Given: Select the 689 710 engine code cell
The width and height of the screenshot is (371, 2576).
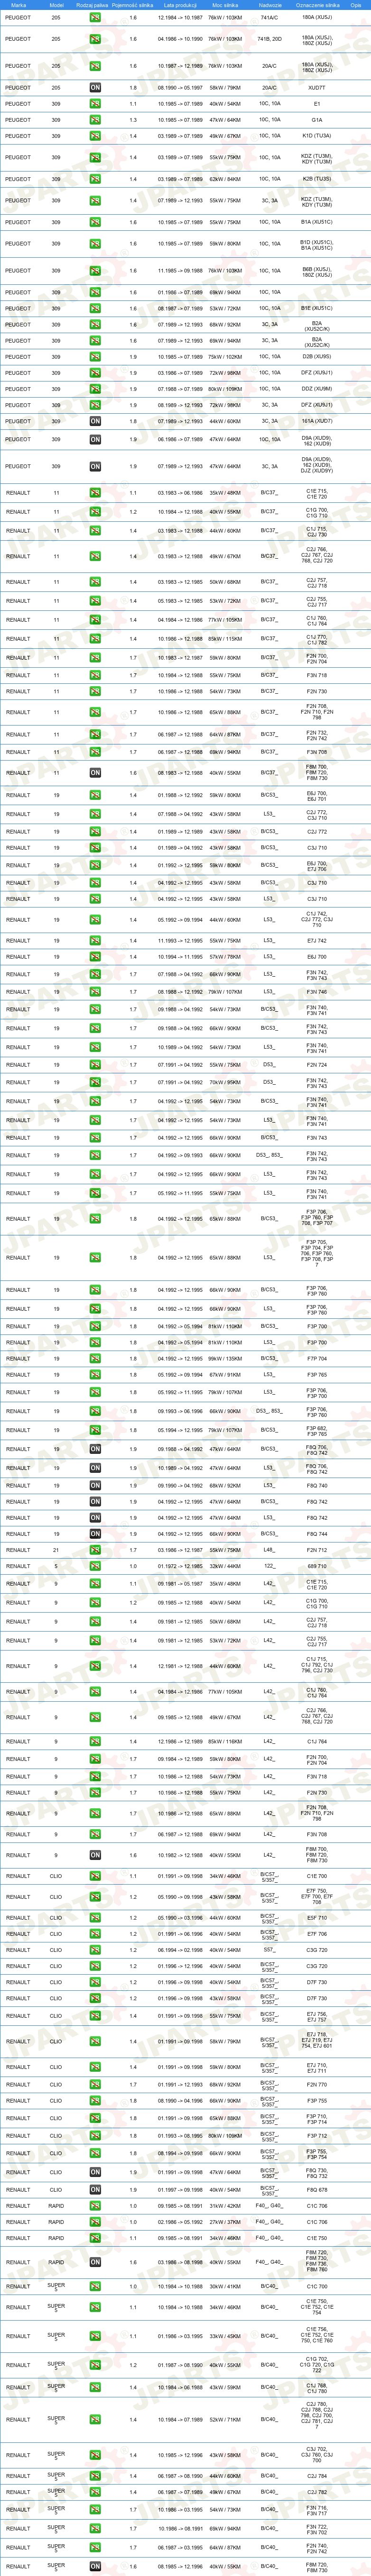Looking at the screenshot, I should [318, 1567].
